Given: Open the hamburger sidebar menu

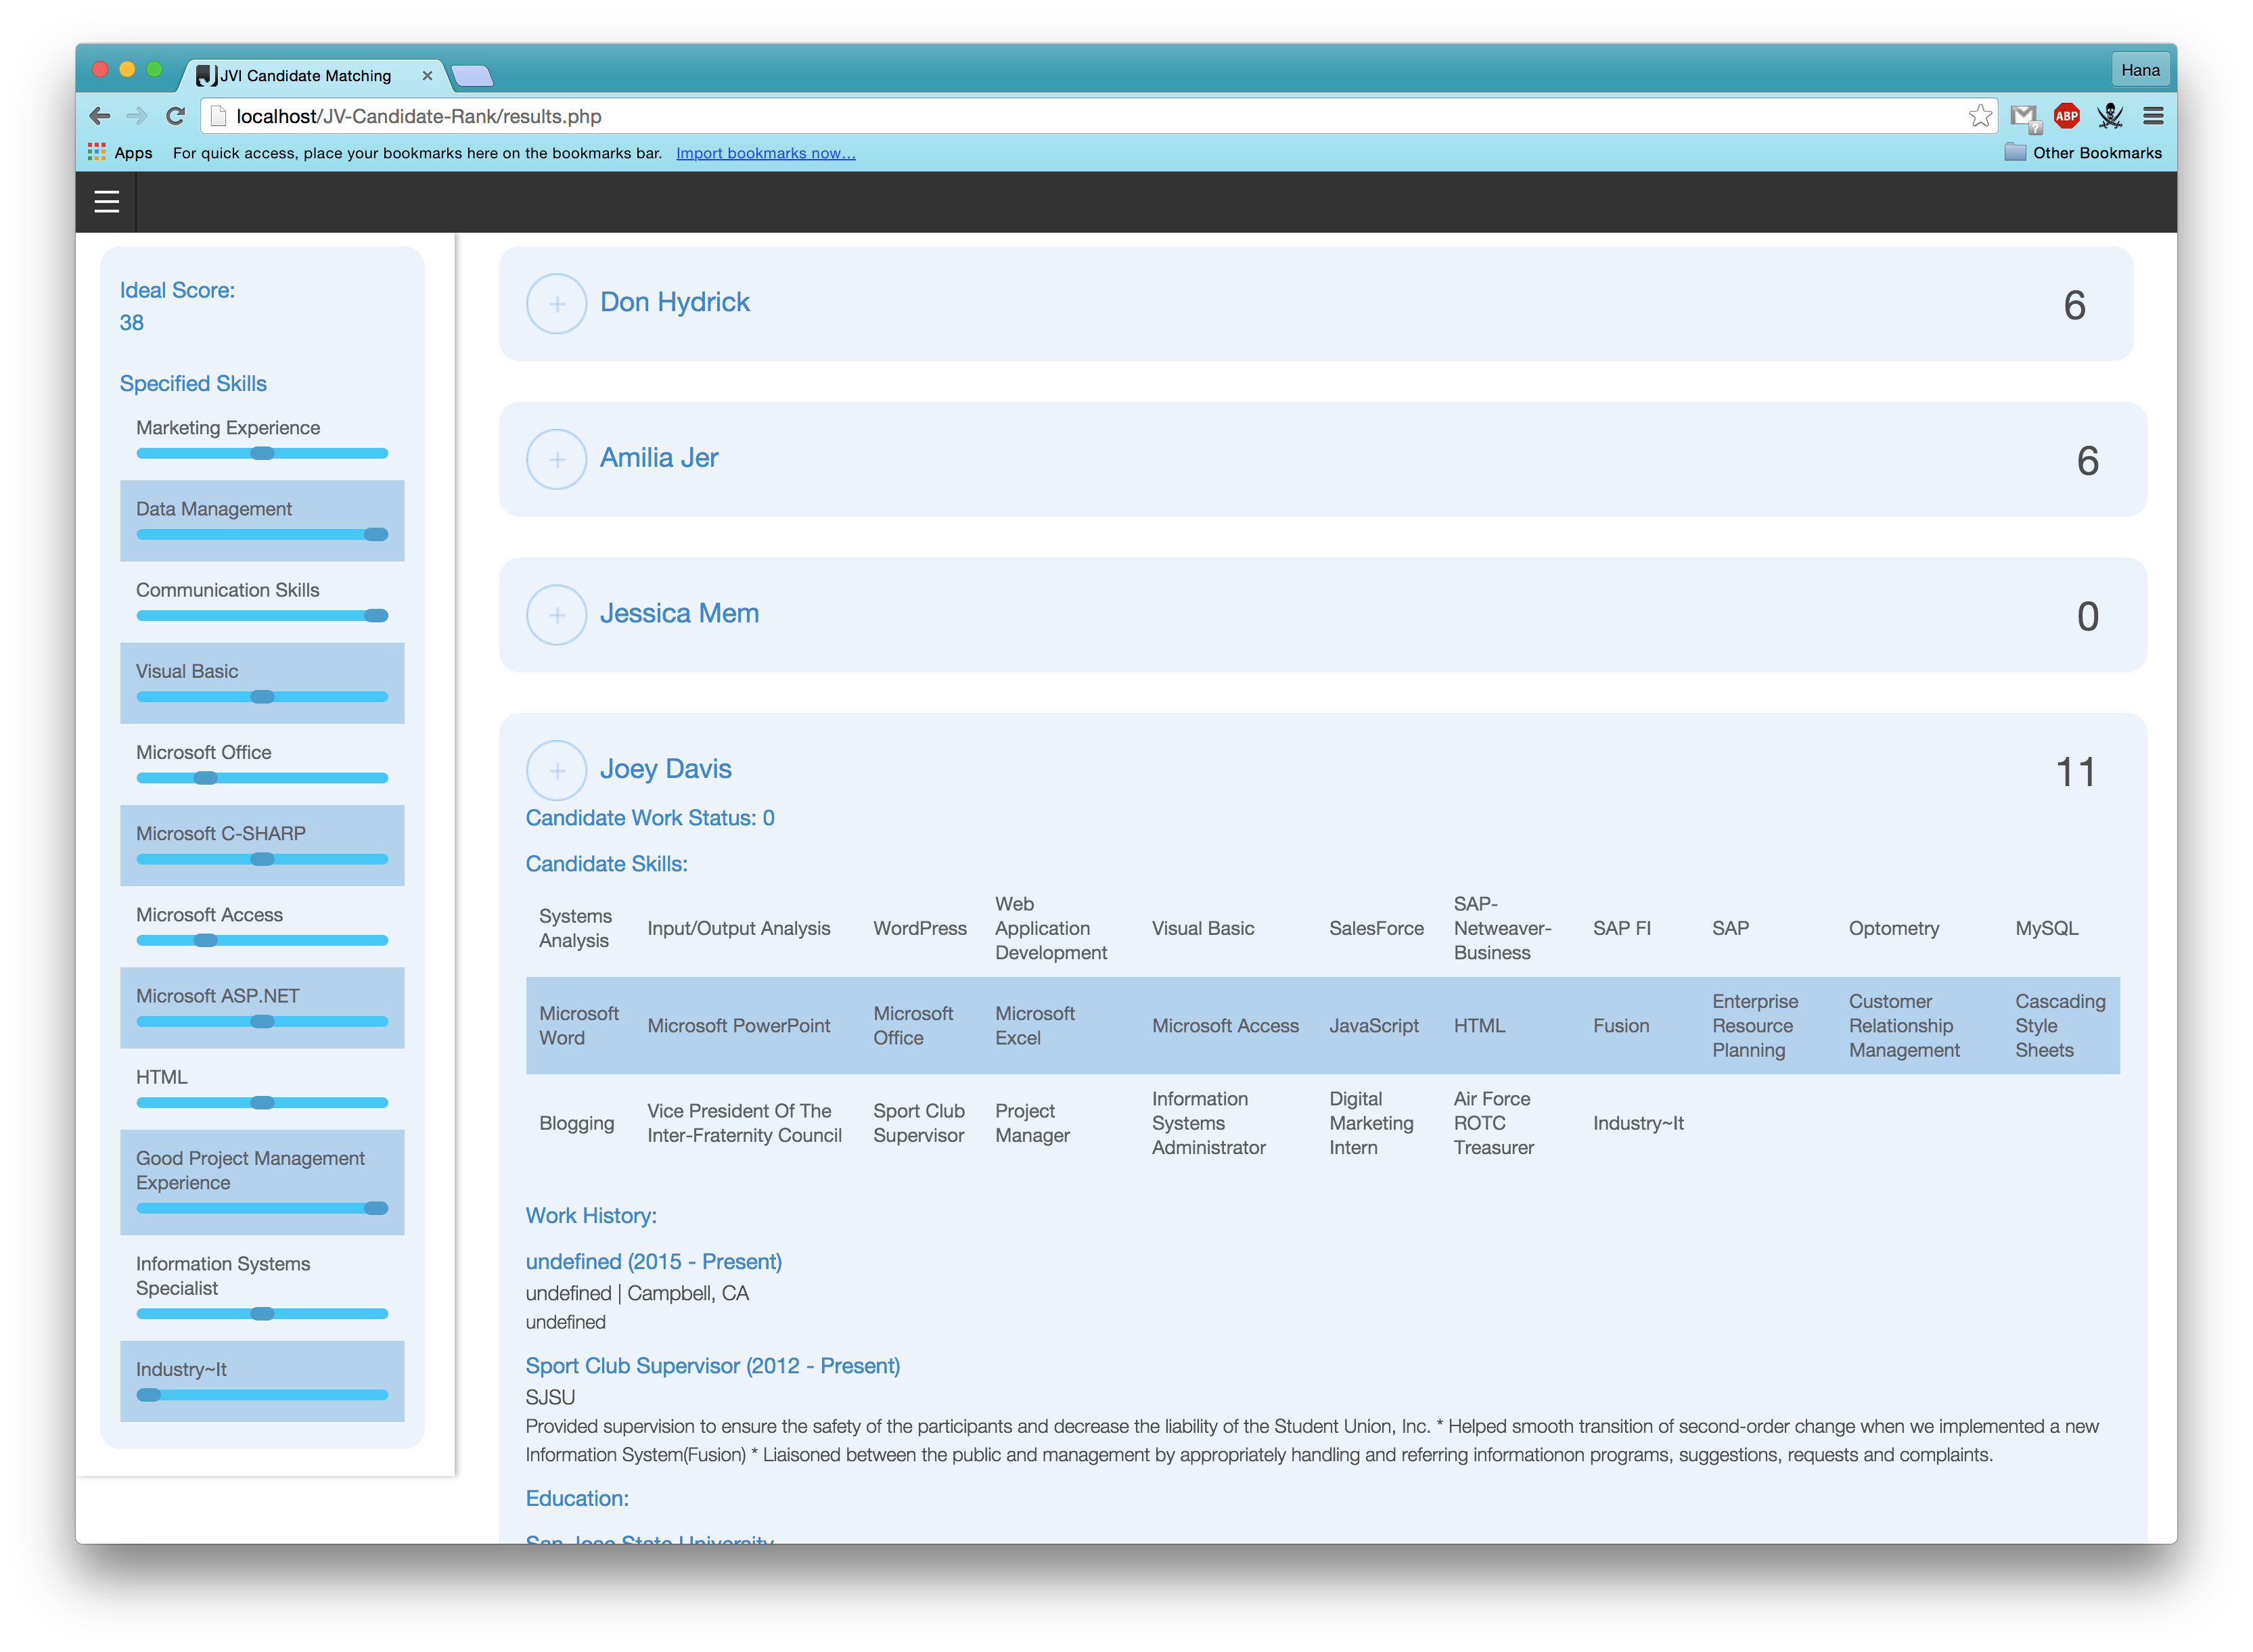Looking at the screenshot, I should (x=106, y=202).
